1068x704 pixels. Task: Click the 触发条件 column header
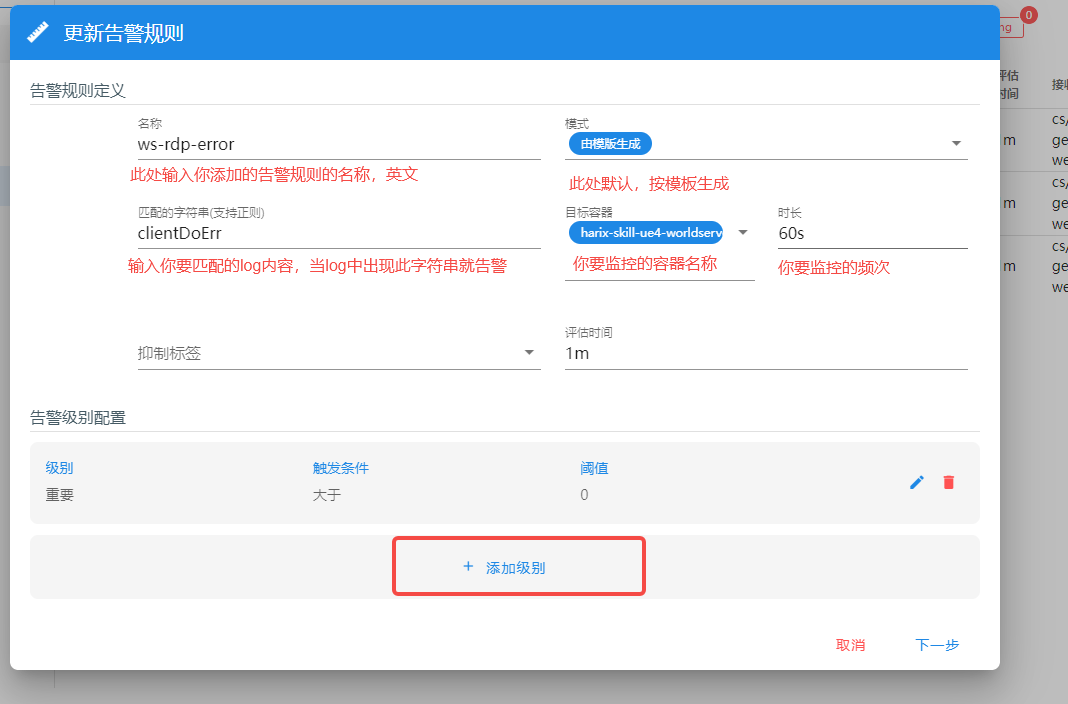pyautogui.click(x=341, y=468)
